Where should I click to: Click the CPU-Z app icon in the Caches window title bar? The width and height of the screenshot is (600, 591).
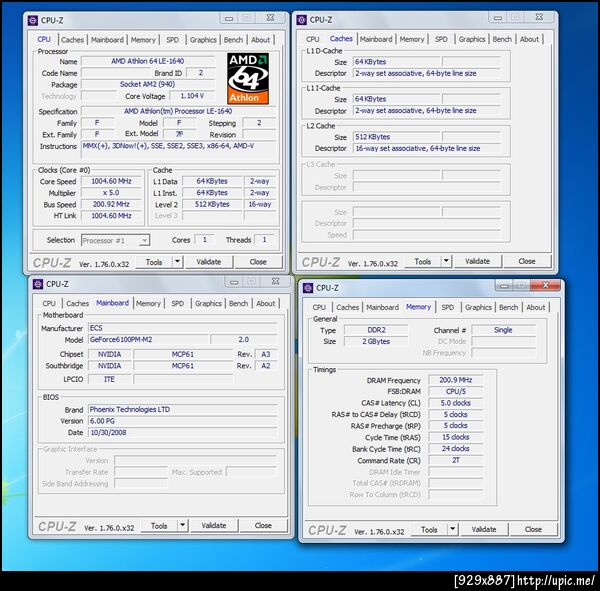pyautogui.click(x=302, y=20)
